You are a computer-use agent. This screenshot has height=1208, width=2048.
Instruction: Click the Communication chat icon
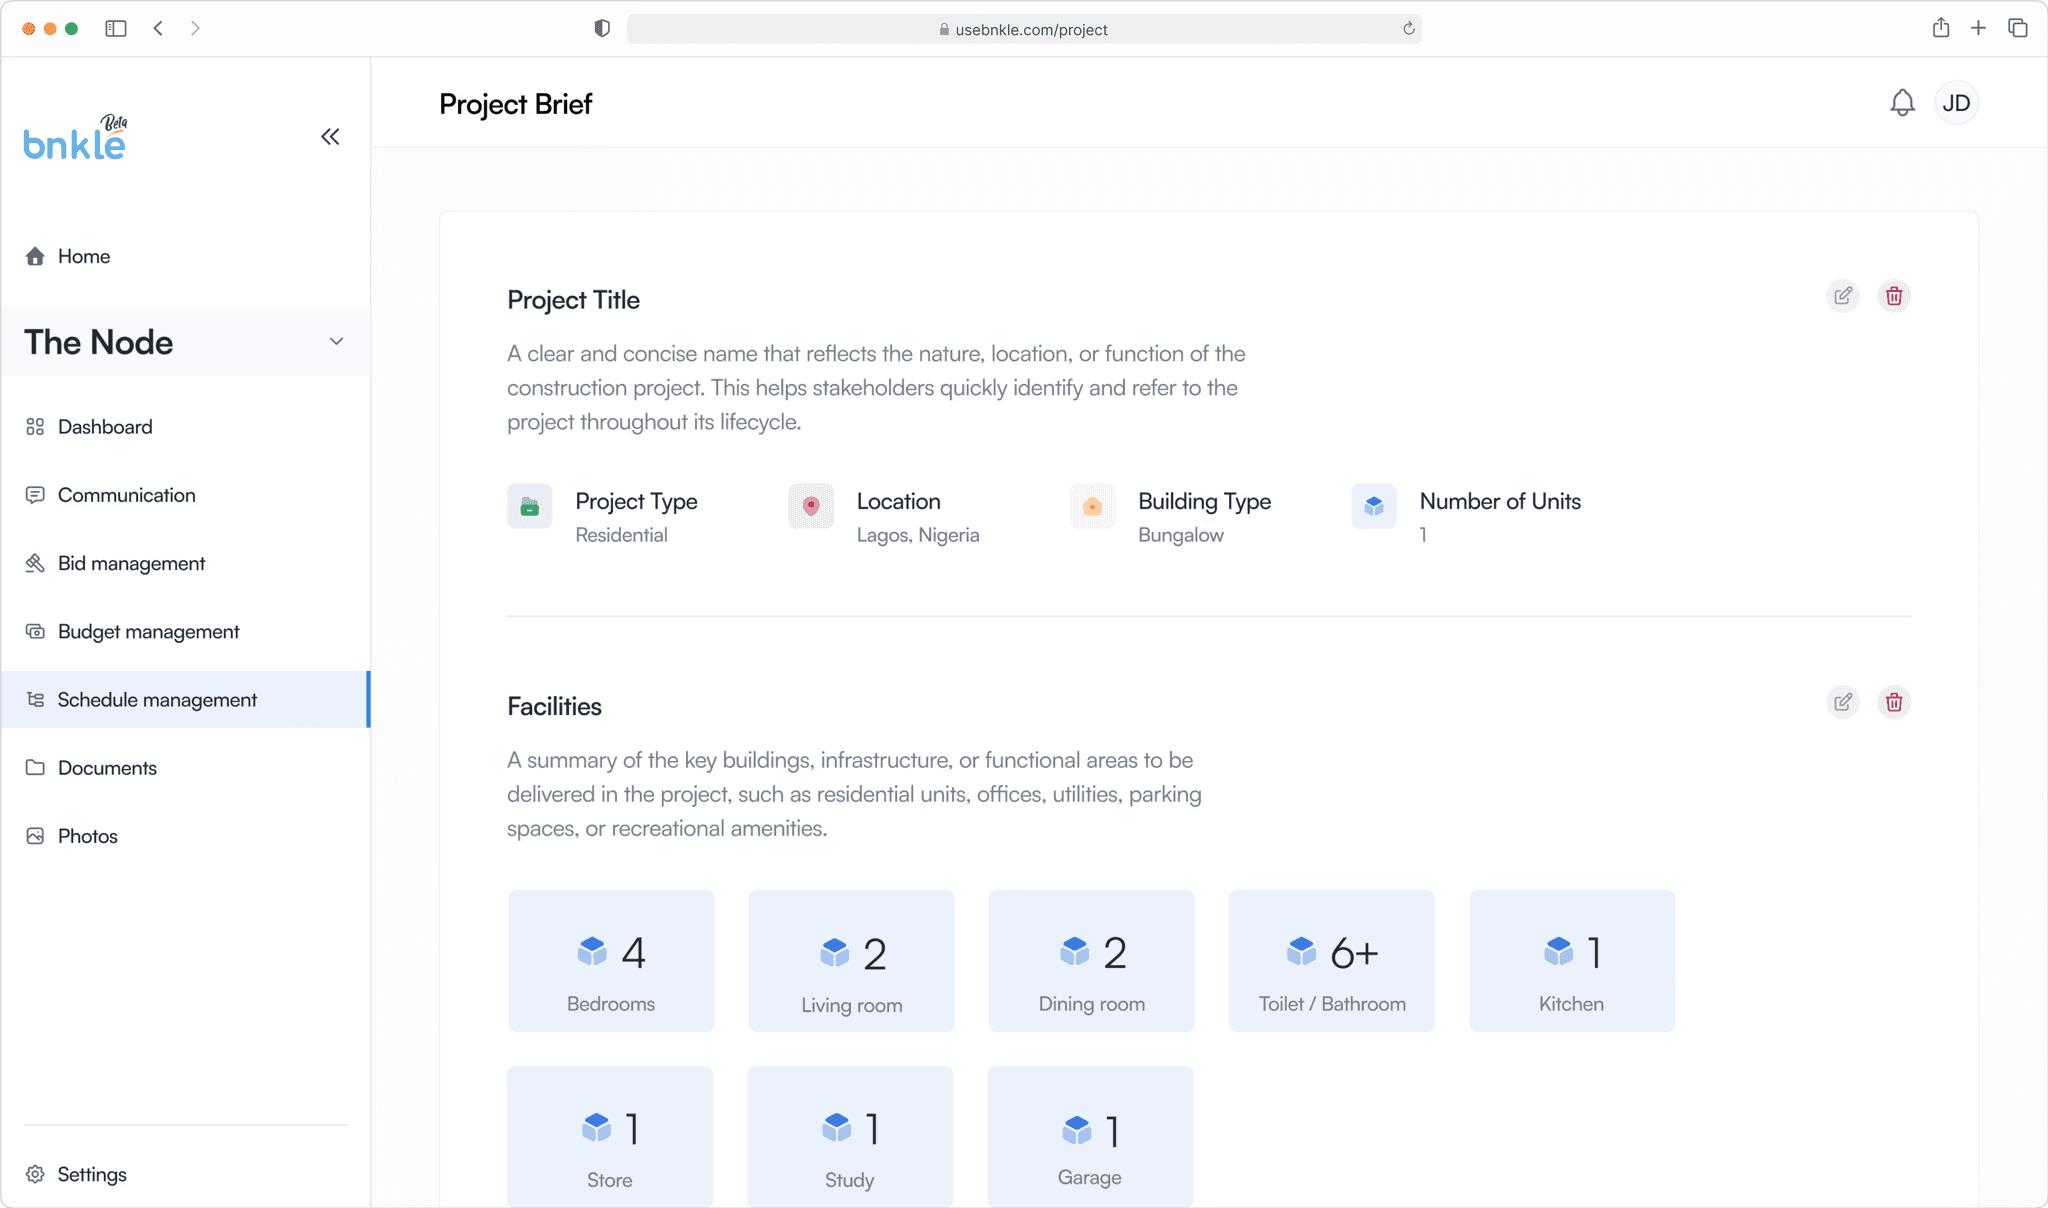tap(35, 495)
